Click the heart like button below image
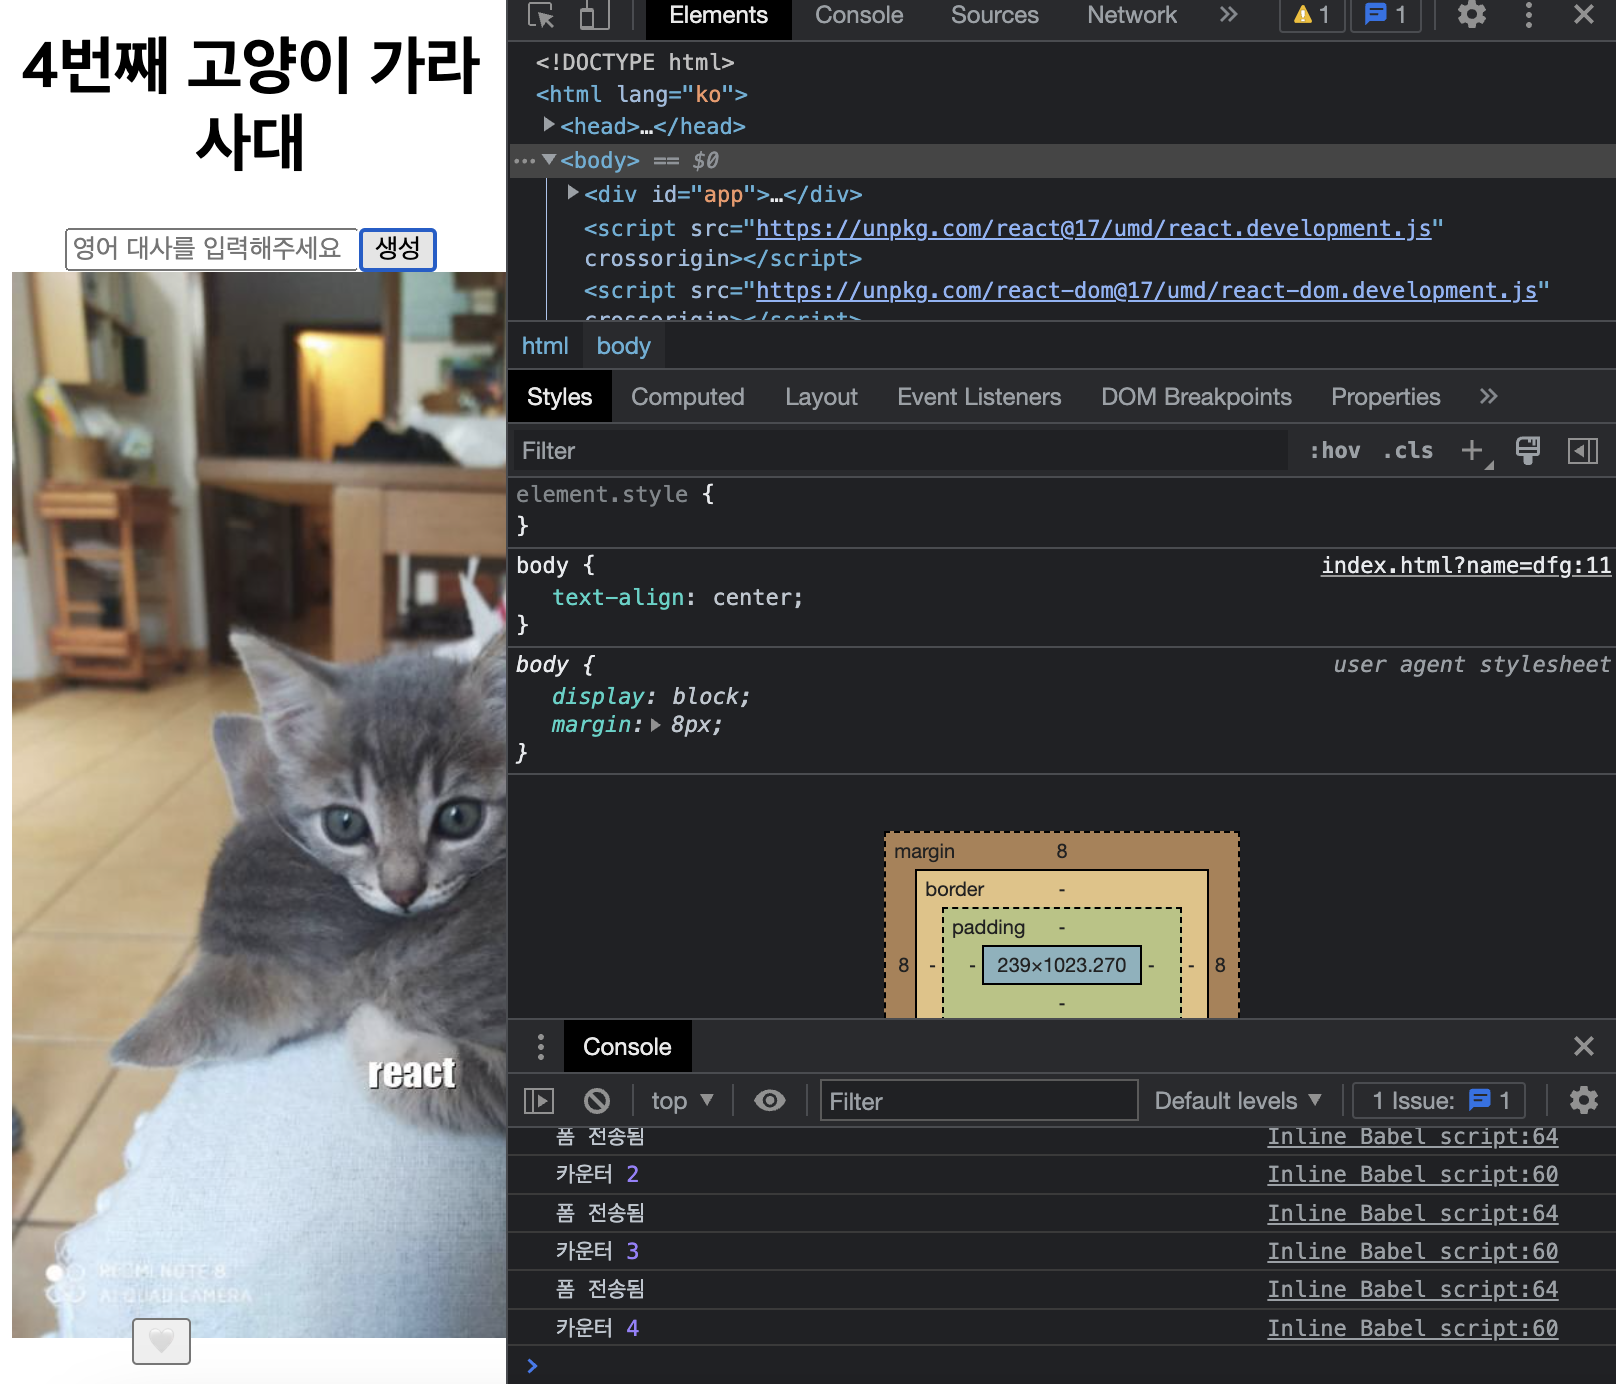 161,1340
